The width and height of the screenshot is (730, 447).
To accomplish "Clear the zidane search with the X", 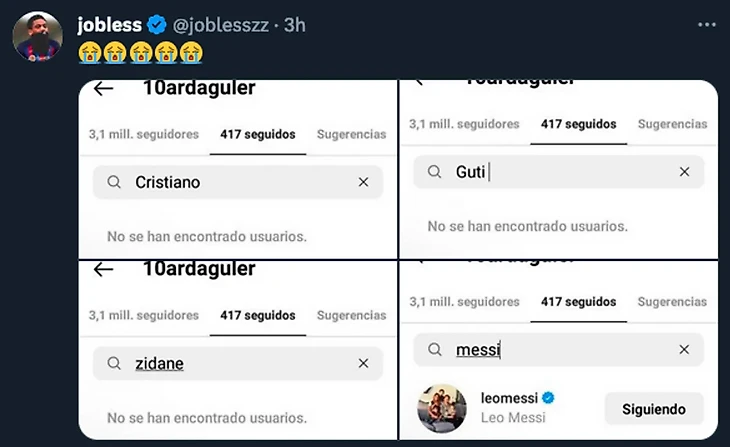I will 363,364.
